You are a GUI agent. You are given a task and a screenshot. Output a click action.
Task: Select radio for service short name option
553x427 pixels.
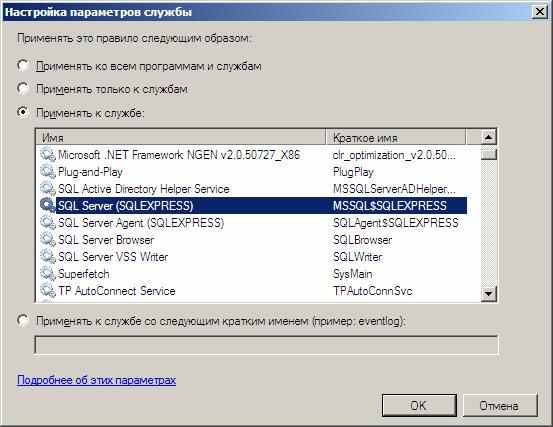23,321
